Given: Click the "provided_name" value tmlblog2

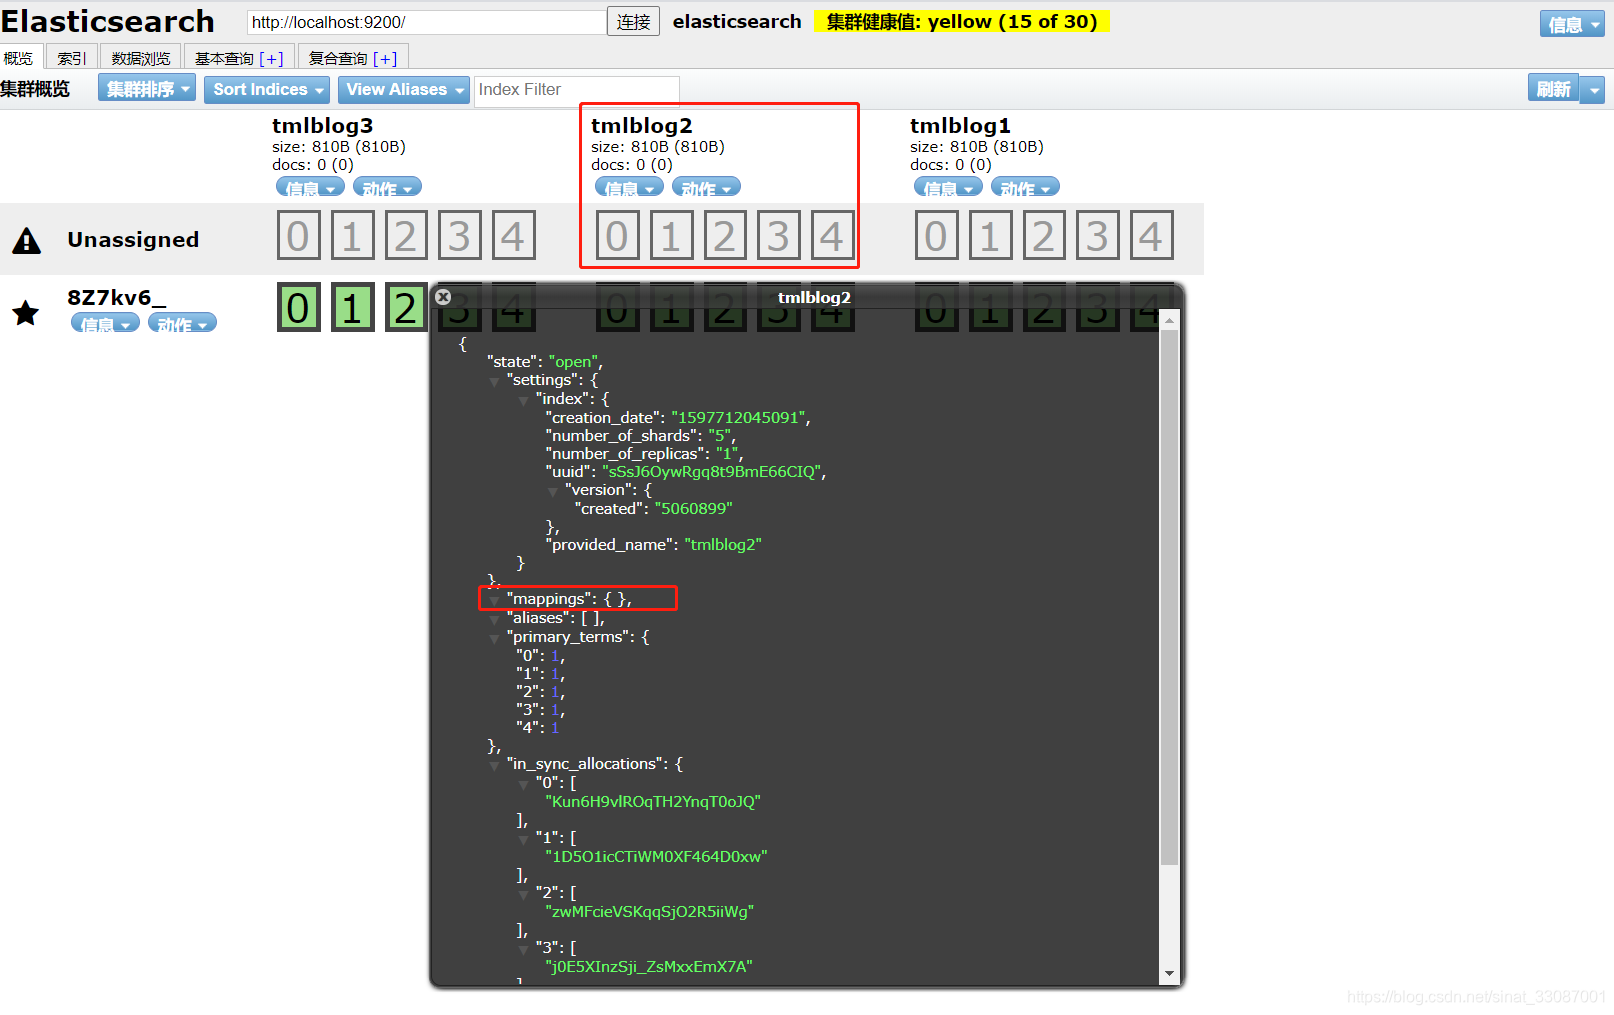Looking at the screenshot, I should 723,545.
